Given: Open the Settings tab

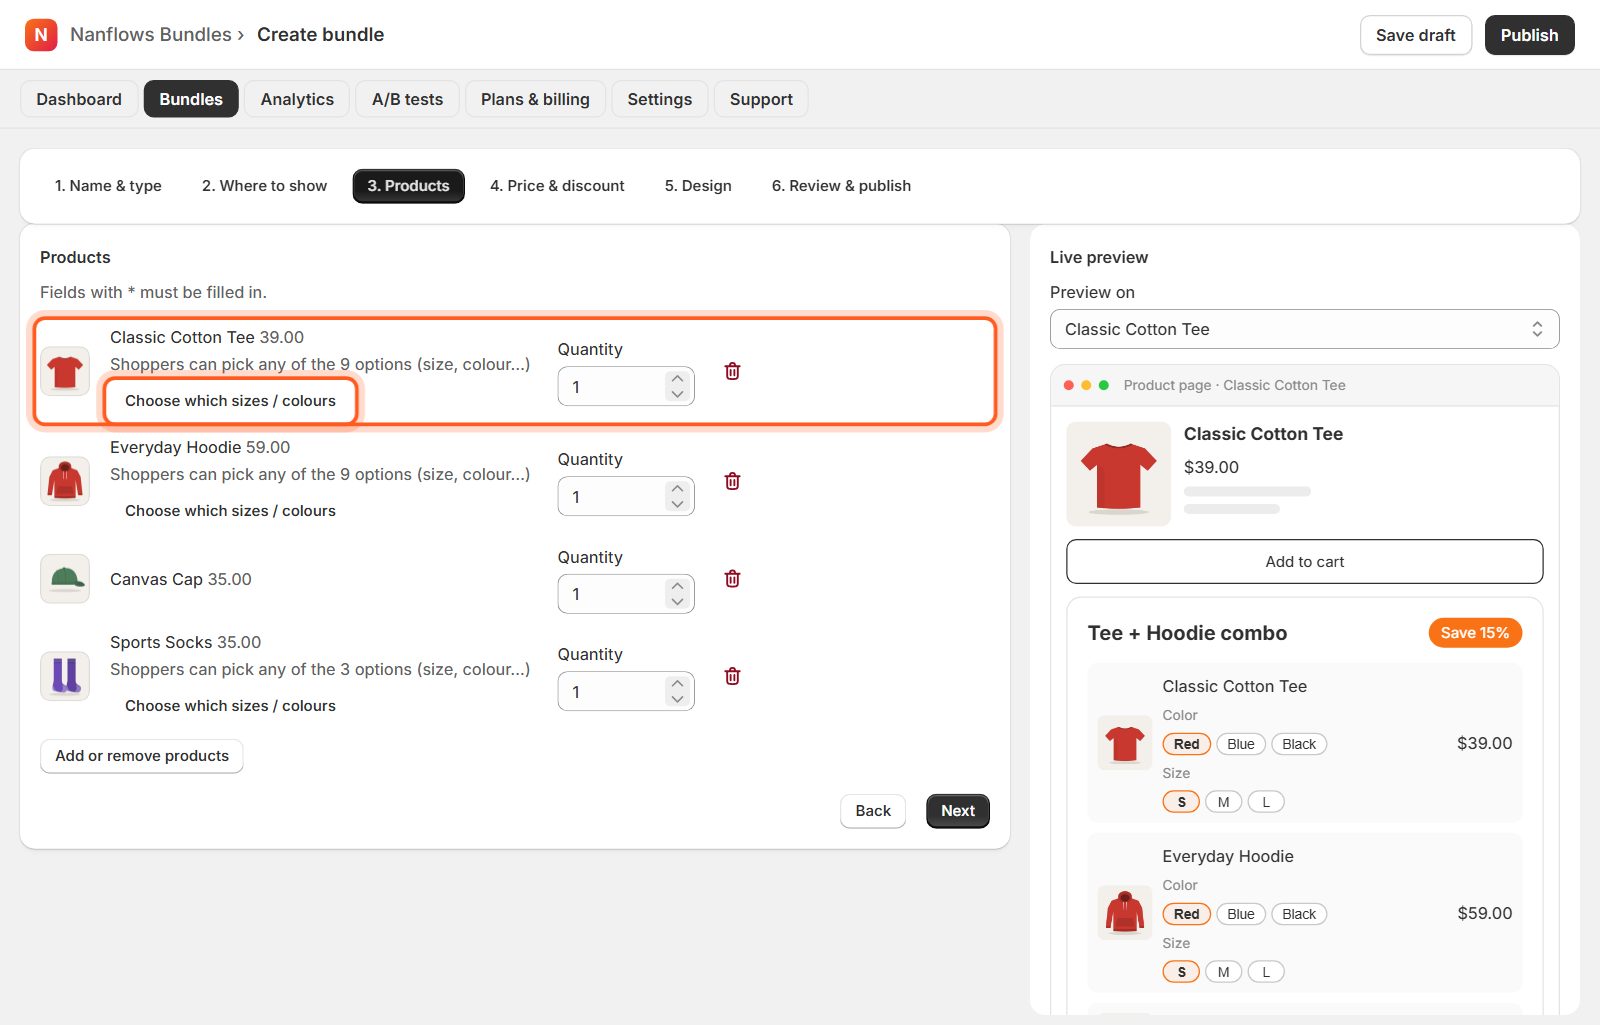Looking at the screenshot, I should point(660,99).
